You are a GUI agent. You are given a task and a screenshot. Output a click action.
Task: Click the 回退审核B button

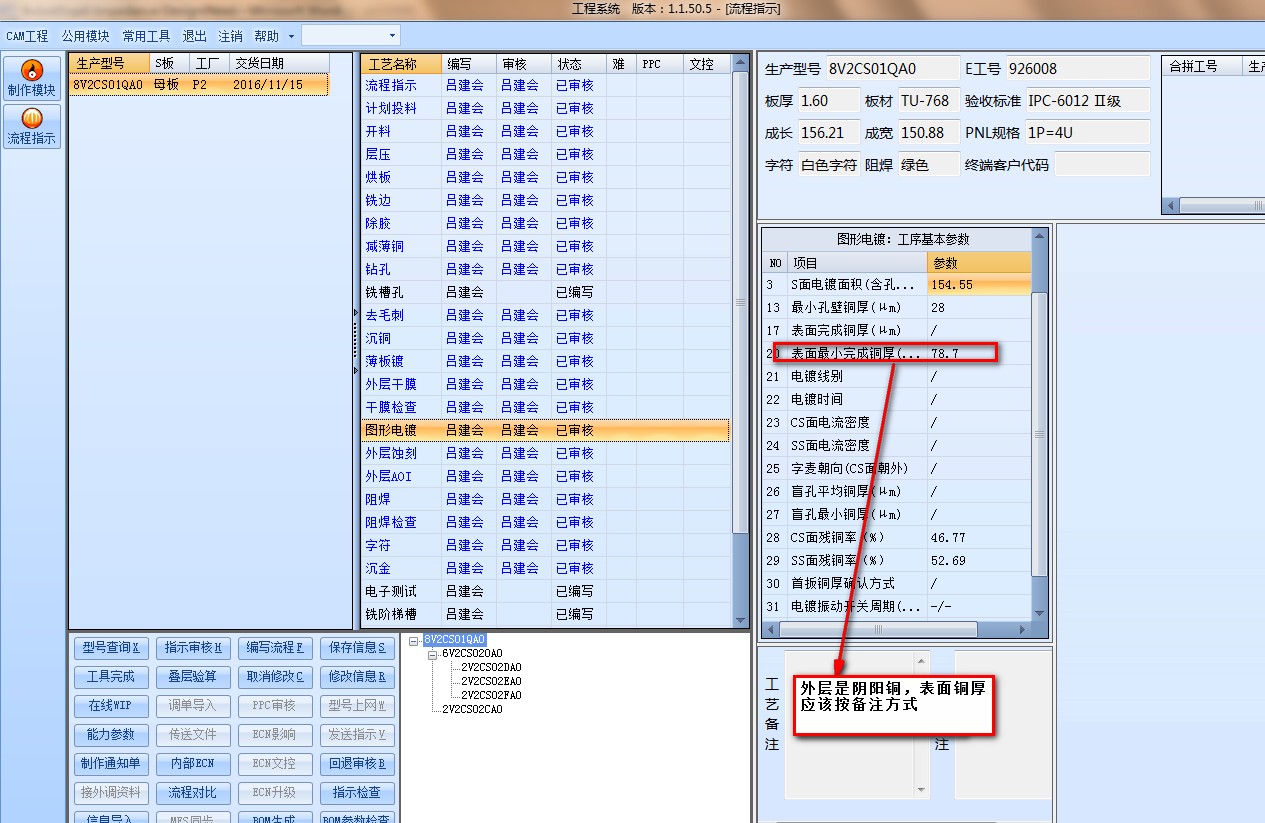[x=357, y=764]
